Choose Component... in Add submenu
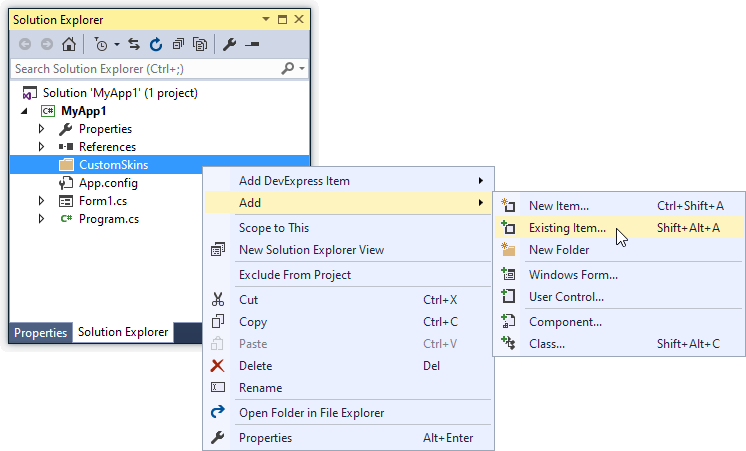This screenshot has width=746, height=451. [619, 322]
